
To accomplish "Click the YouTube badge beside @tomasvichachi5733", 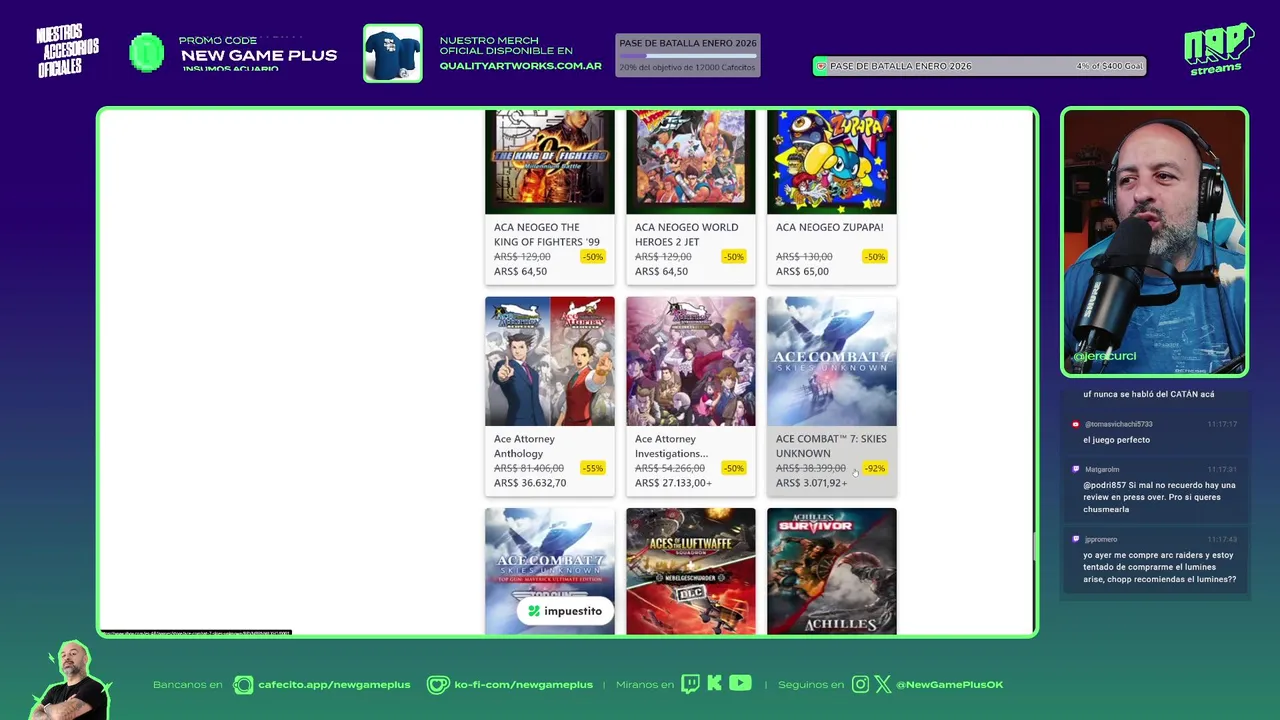I will pyautogui.click(x=1076, y=424).
